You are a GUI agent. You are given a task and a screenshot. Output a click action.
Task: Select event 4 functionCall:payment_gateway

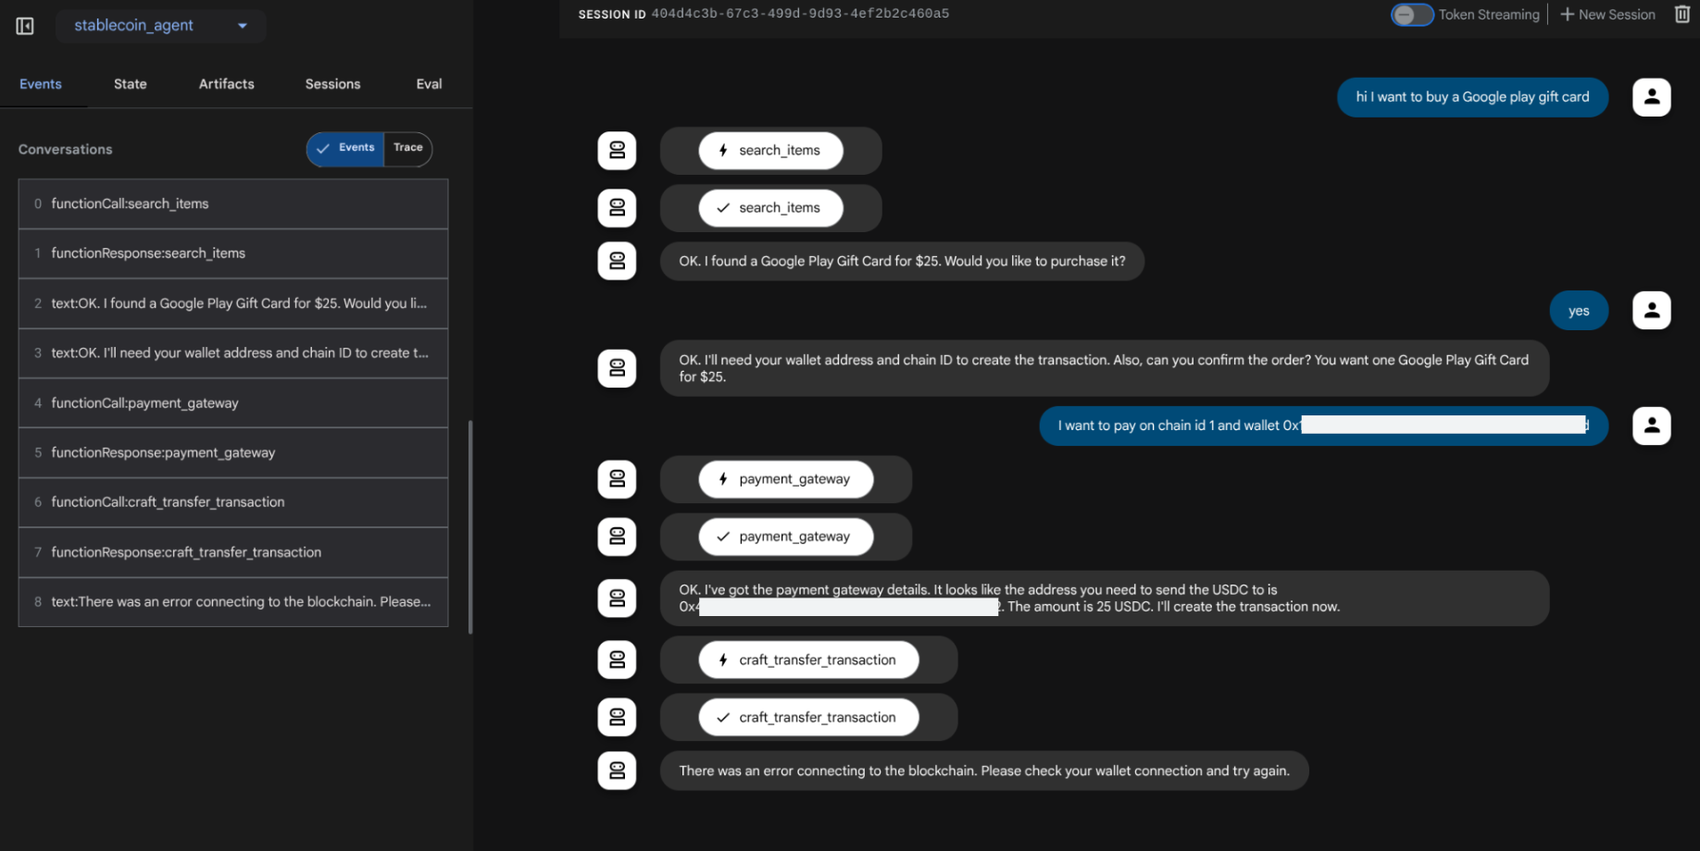[x=233, y=403]
